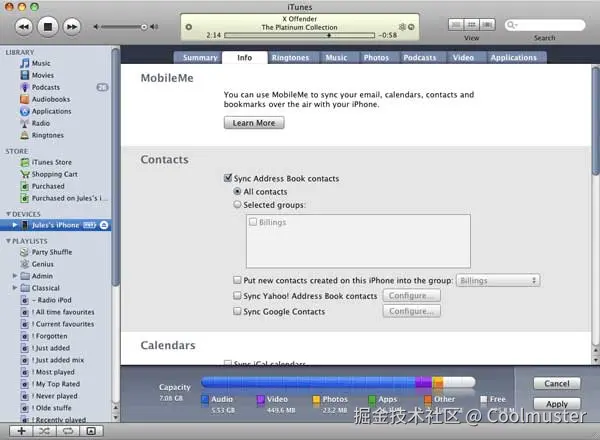Add a new playlist with plus button
Image resolution: width=600 pixels, height=440 pixels.
[x=21, y=431]
